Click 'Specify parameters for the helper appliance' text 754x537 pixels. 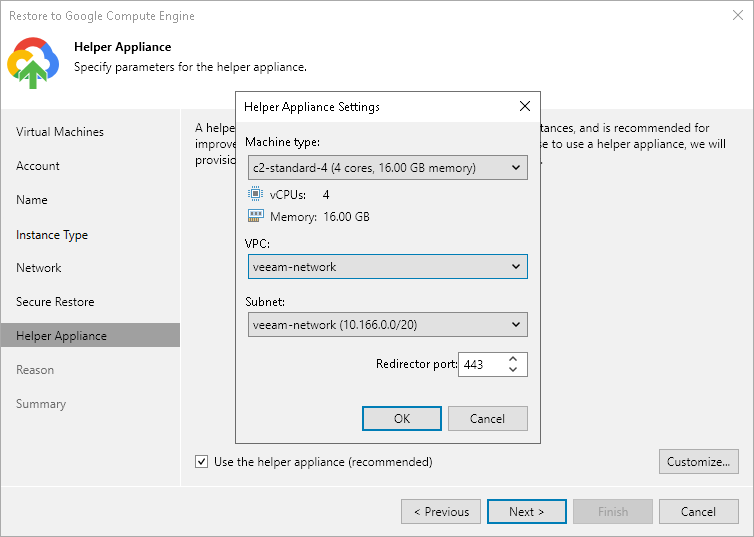pos(190,67)
